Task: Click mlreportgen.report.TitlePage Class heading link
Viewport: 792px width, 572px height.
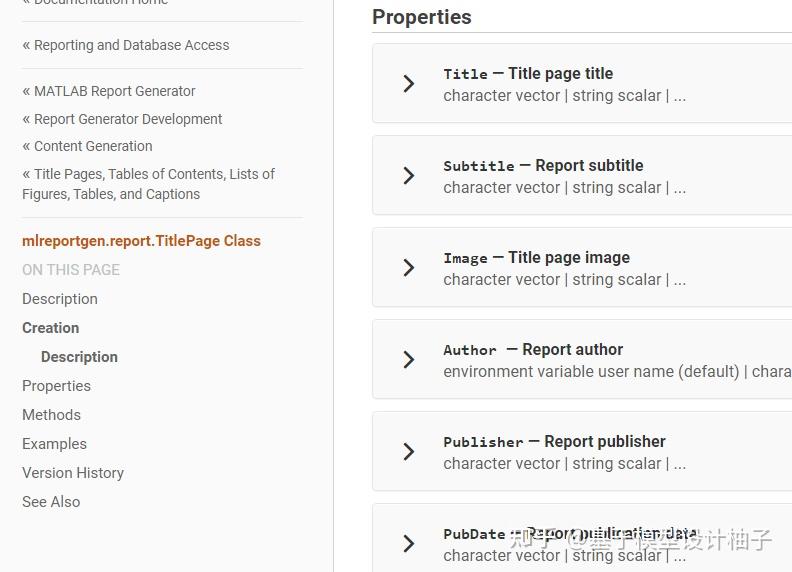Action: coord(141,241)
